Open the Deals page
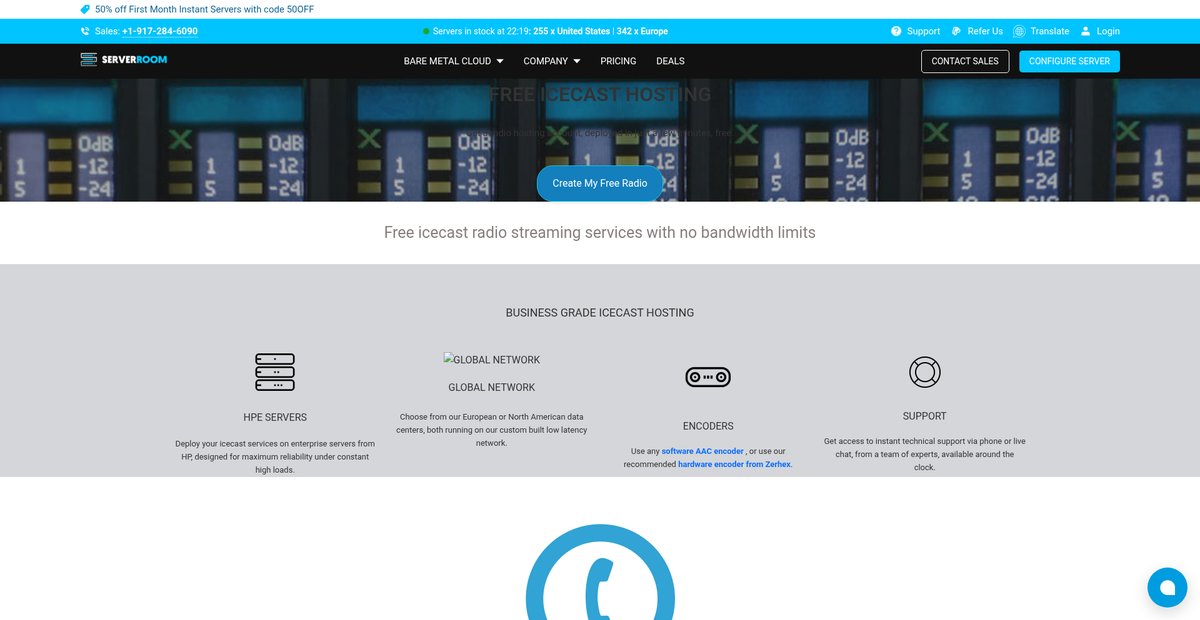This screenshot has height=620, width=1200. click(x=670, y=61)
